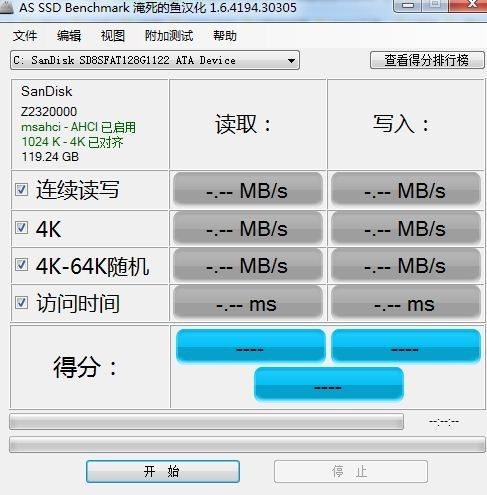Open the 视图 menu
Image resolution: width=487 pixels, height=495 pixels.
pyautogui.click(x=113, y=36)
